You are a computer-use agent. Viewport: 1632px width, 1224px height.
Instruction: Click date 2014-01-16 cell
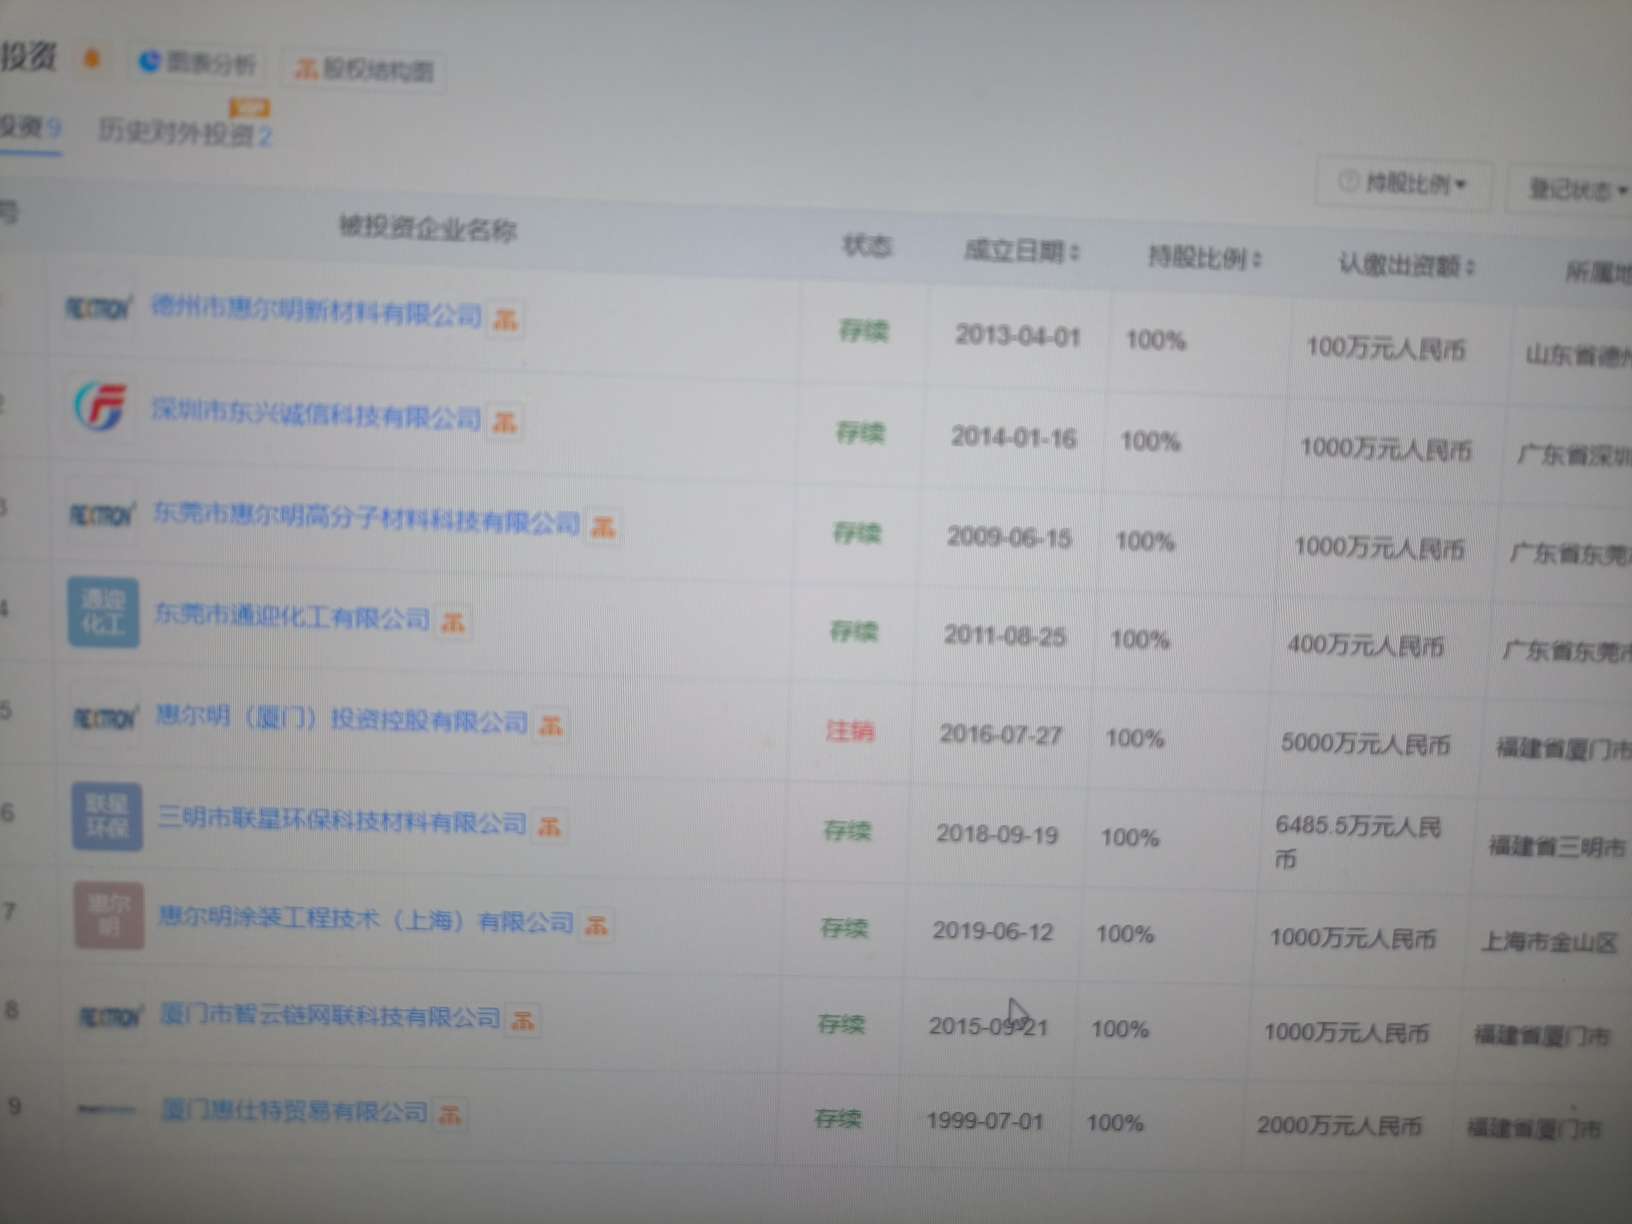[x=1013, y=437]
